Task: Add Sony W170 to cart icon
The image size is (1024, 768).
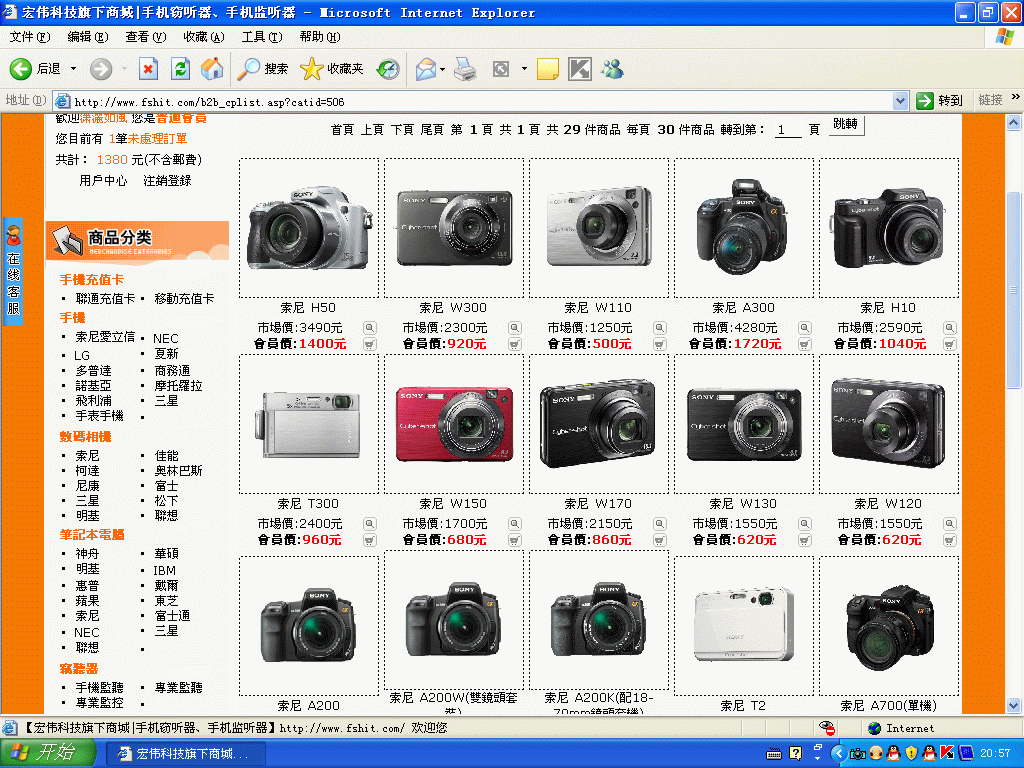Action: coord(659,540)
